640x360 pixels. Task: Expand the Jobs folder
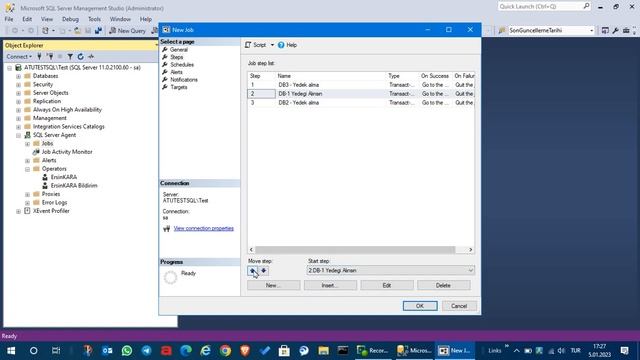click(x=27, y=144)
